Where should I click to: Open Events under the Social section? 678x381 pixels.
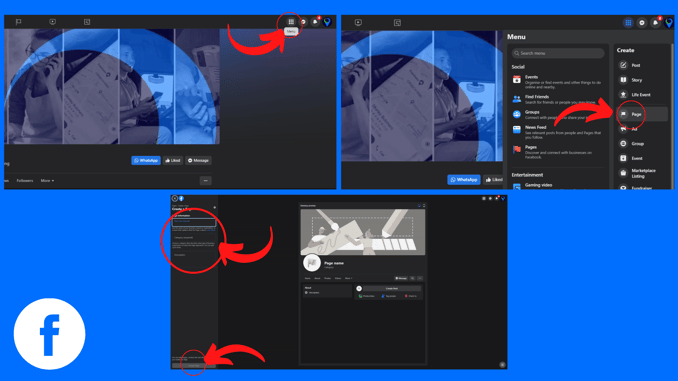pyautogui.click(x=557, y=82)
